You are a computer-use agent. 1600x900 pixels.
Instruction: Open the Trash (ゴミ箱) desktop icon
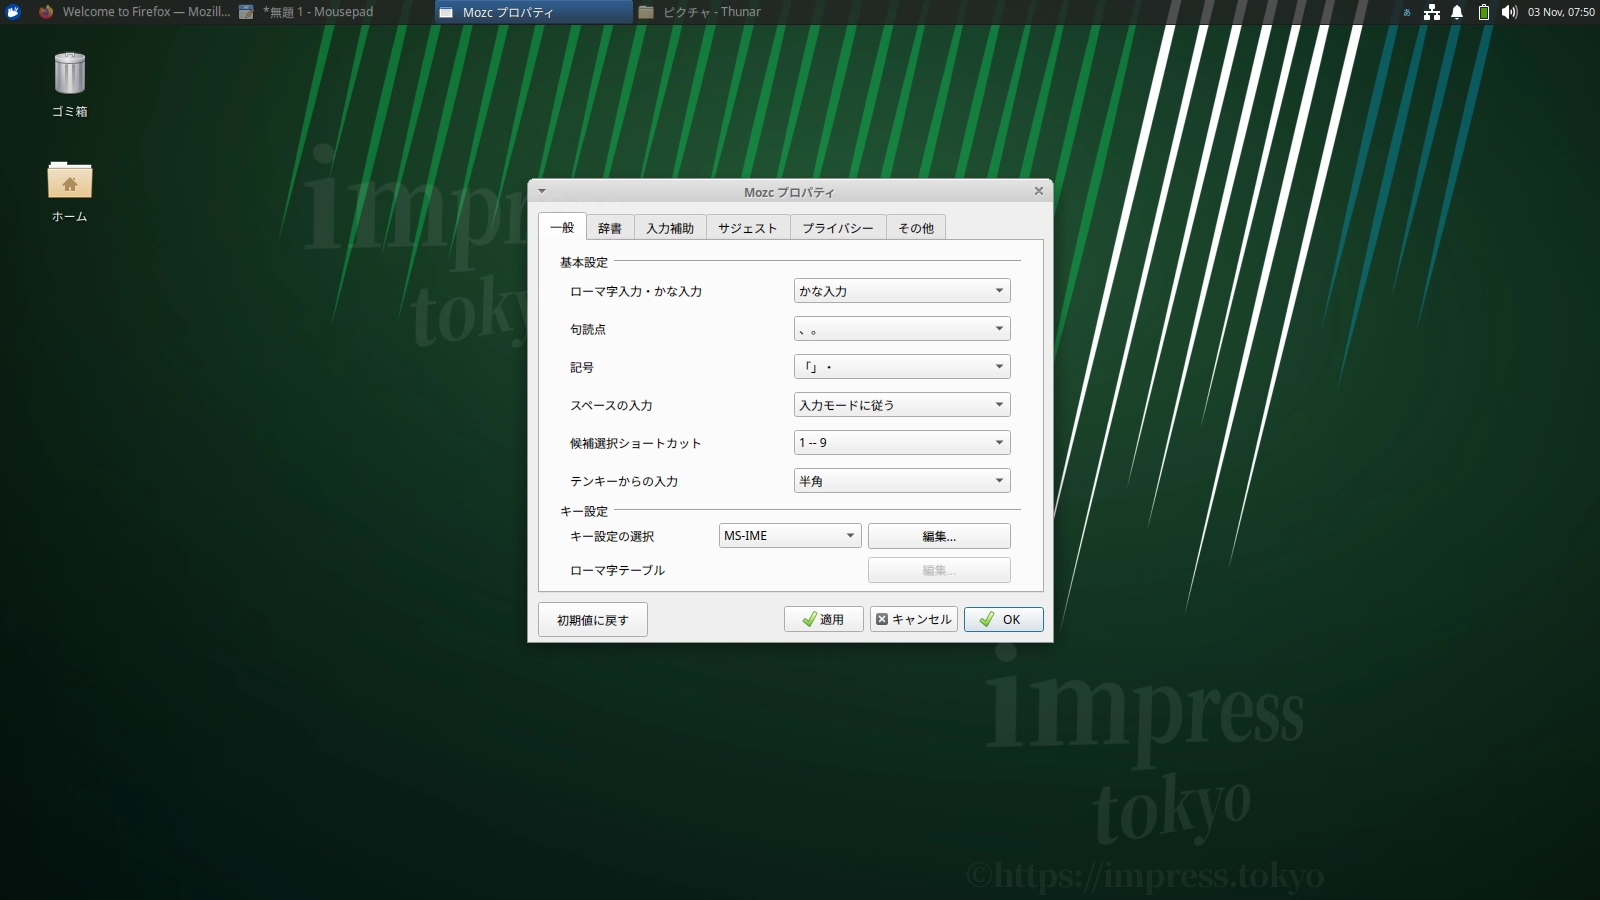pos(70,84)
